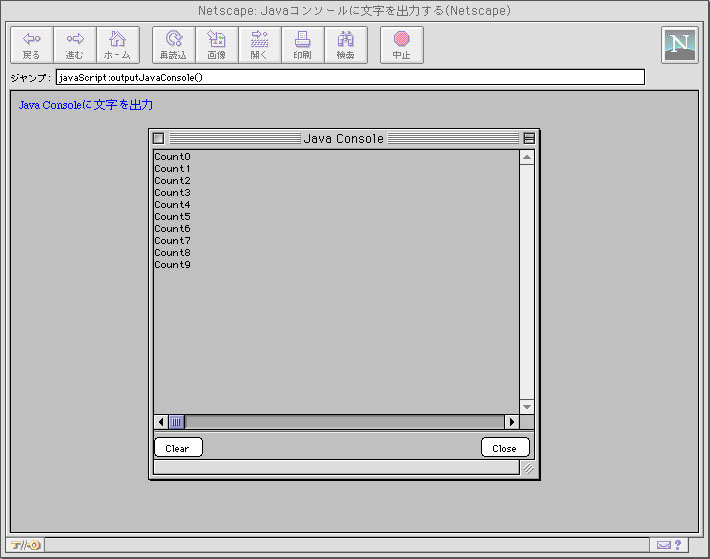Click the Java Console zoom box
The width and height of the screenshot is (710, 559).
529,138
